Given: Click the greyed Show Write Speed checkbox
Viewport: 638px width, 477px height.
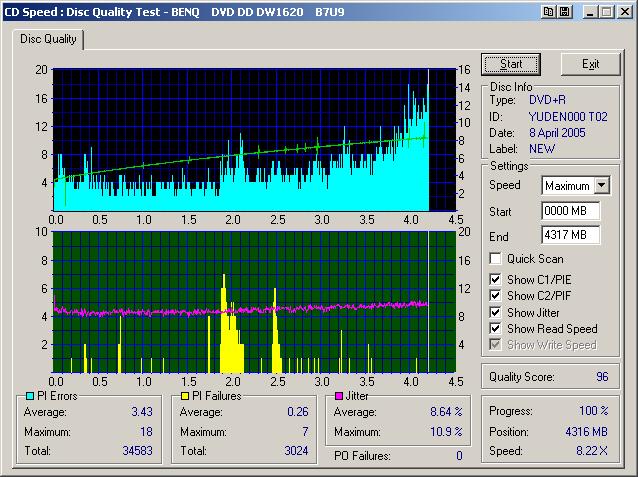Looking at the screenshot, I should [495, 345].
